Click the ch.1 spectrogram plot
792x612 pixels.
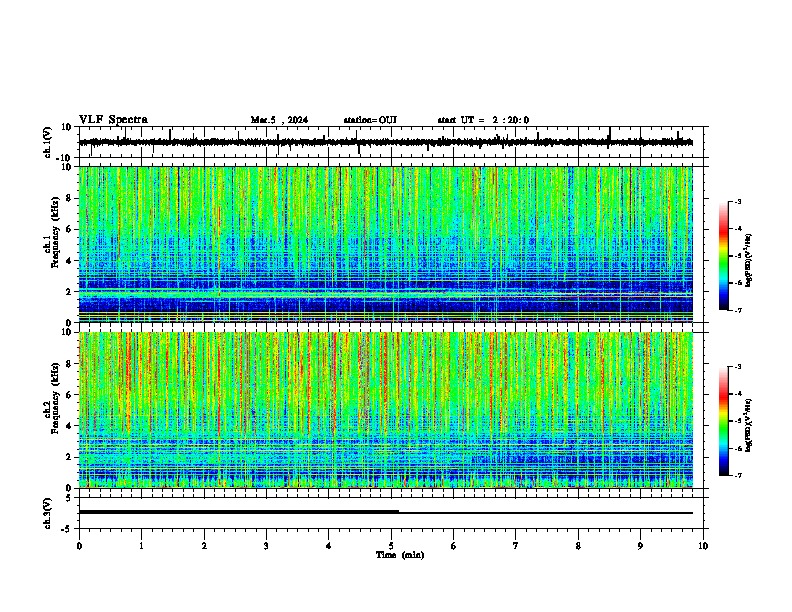tap(386, 244)
